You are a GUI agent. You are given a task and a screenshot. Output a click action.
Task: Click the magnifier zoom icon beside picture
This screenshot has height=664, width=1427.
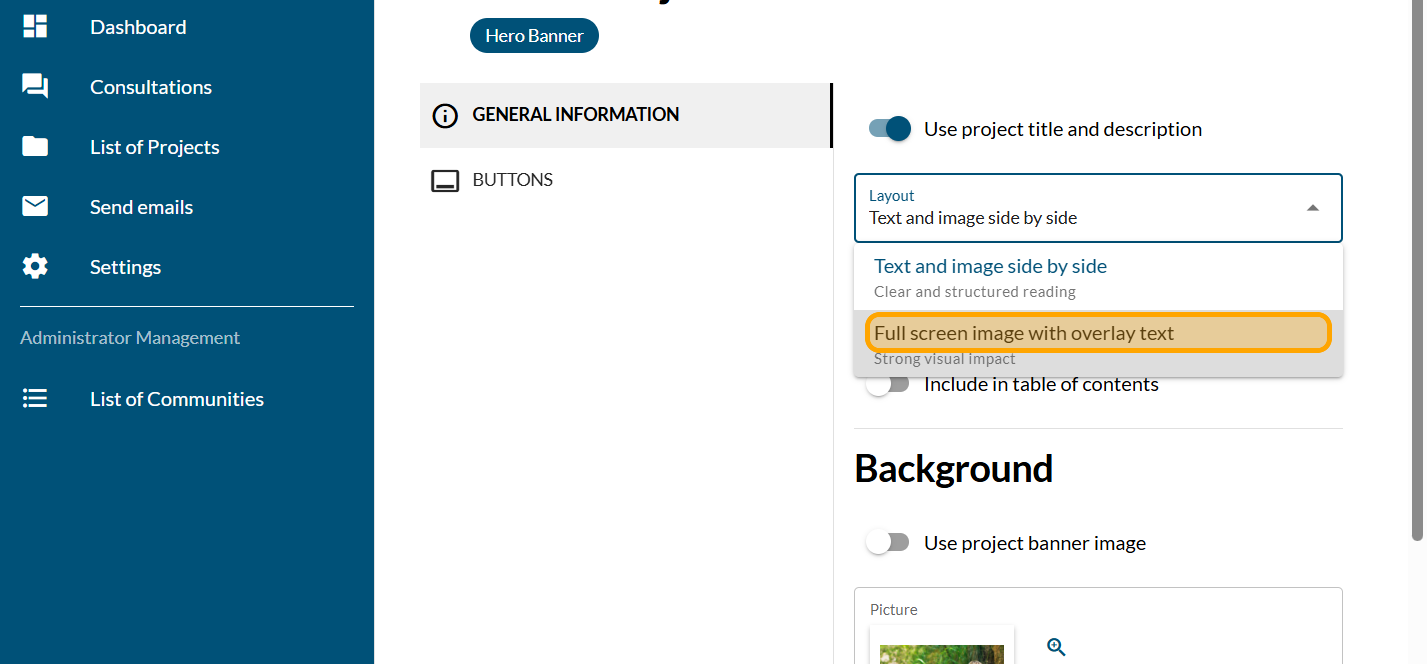click(1056, 647)
